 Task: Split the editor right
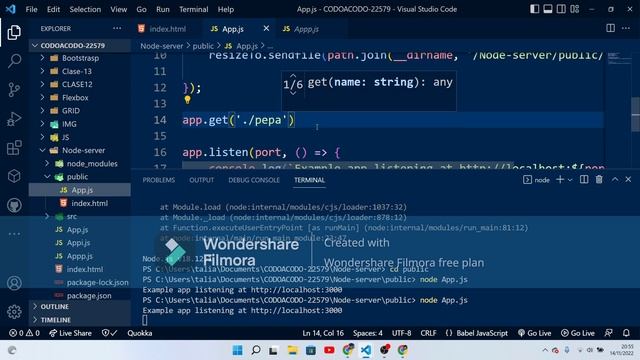click(610, 28)
